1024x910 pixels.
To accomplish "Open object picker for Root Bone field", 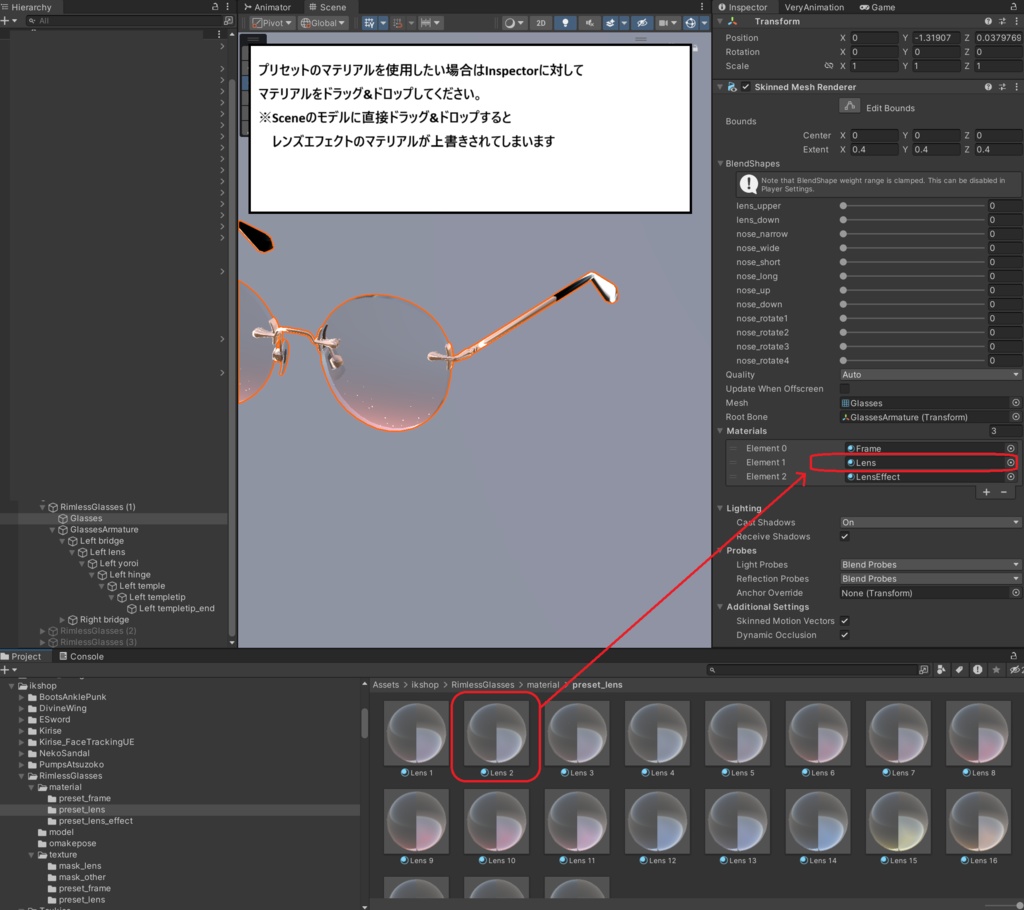I will pos(1016,417).
